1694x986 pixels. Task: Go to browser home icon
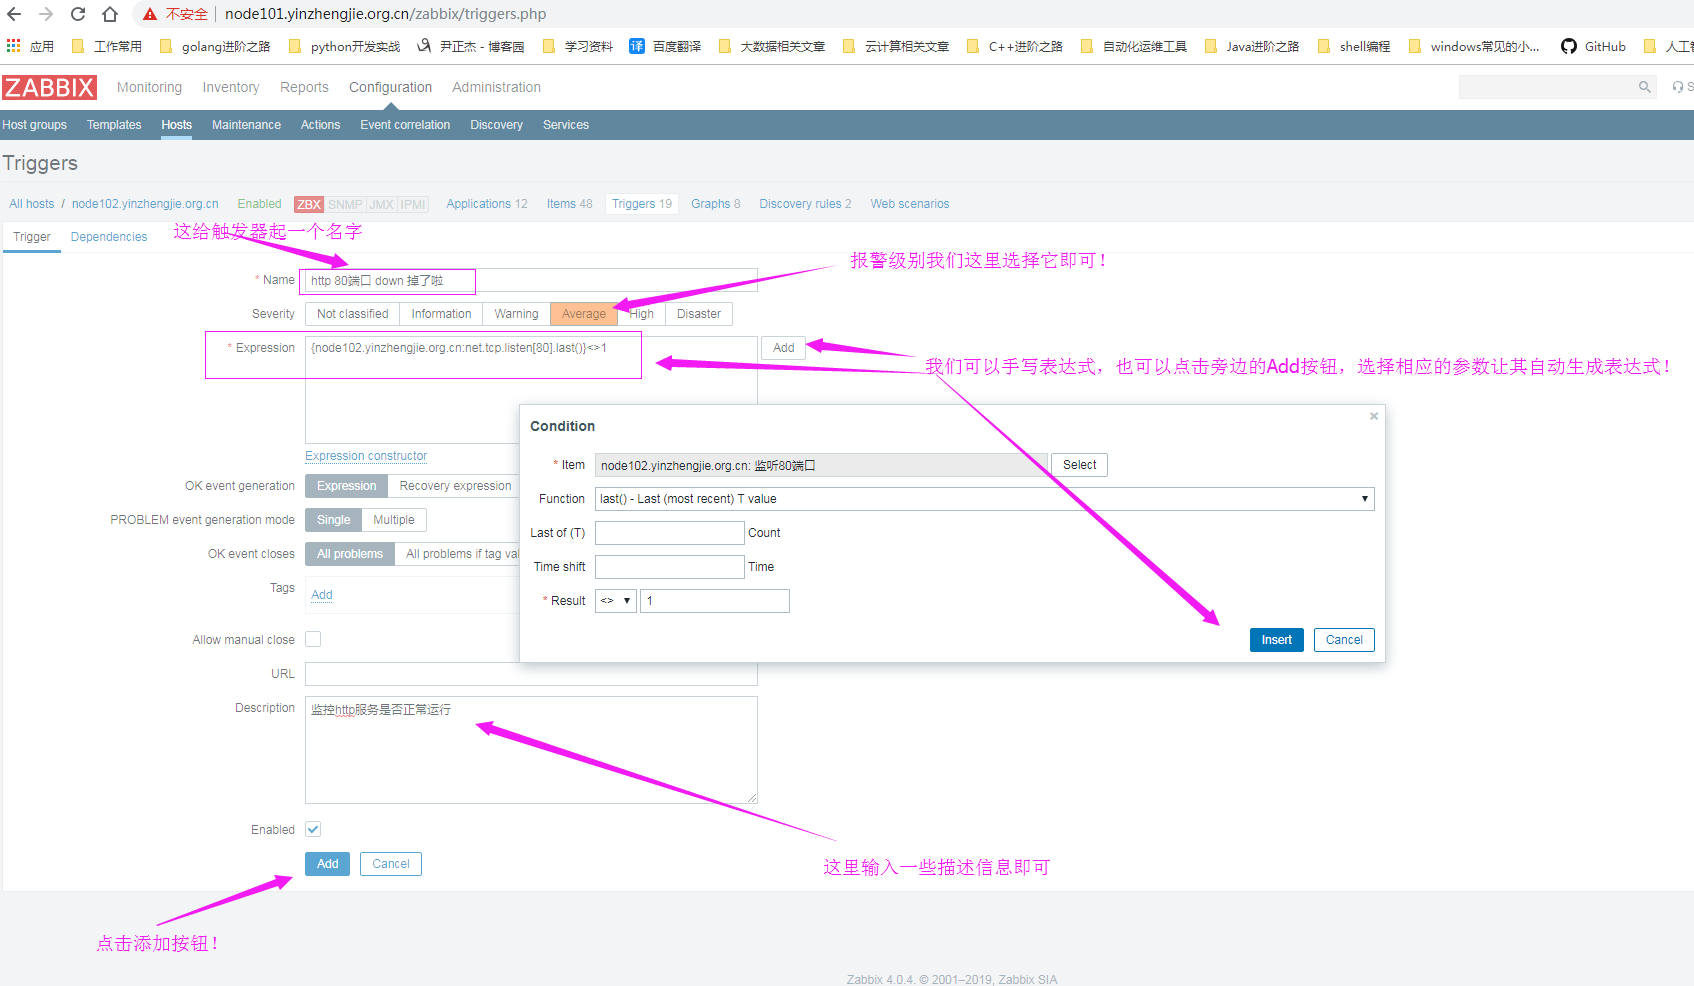coord(110,14)
